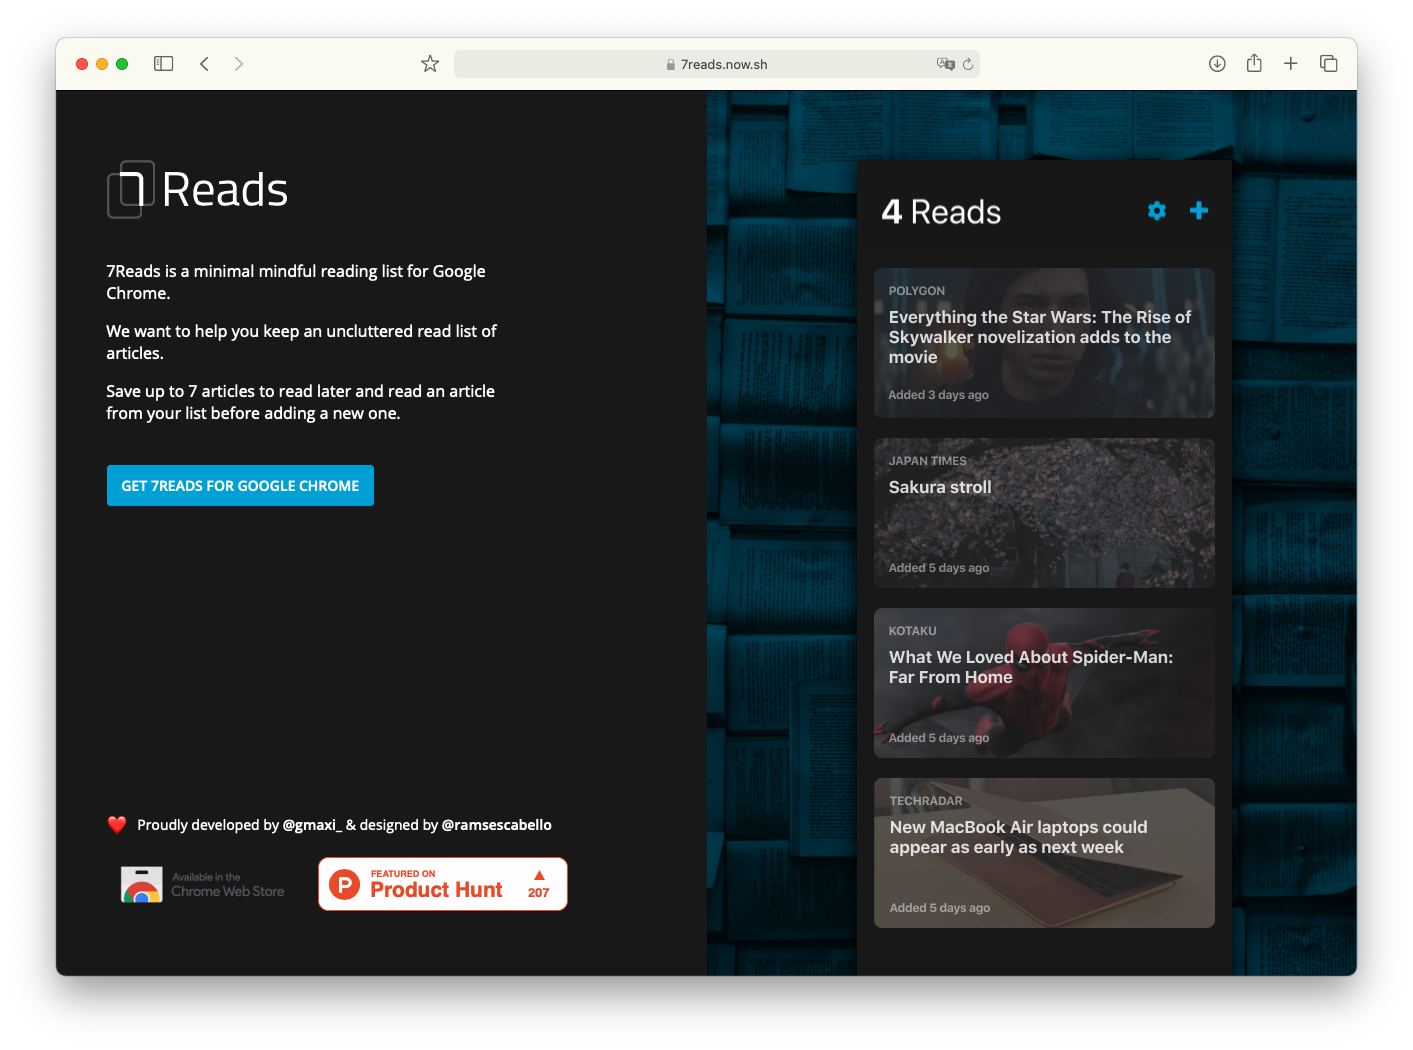Go back to the previous page
Screen dimensions: 1413x1050
click(x=204, y=64)
